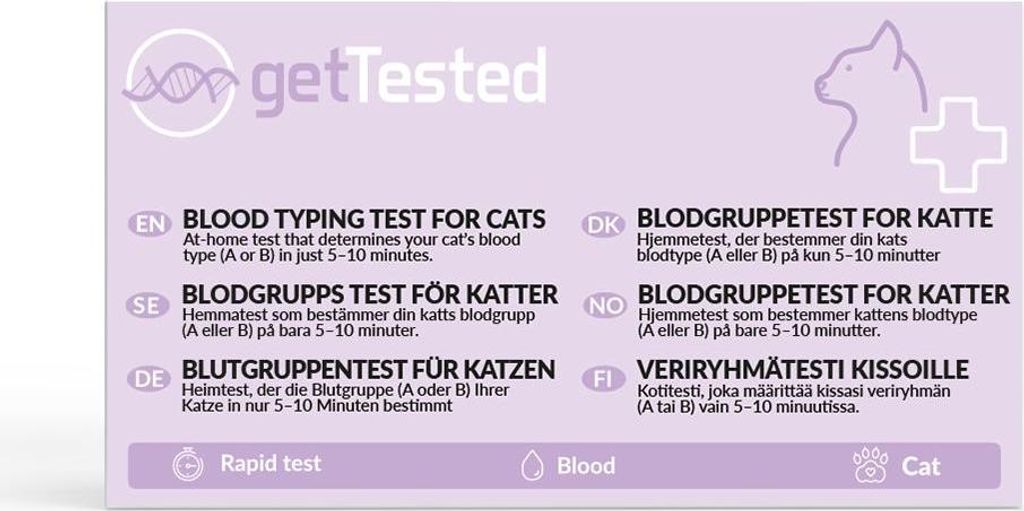Click the 'Rapid test' label
This screenshot has height=511, width=1024.
point(271,463)
